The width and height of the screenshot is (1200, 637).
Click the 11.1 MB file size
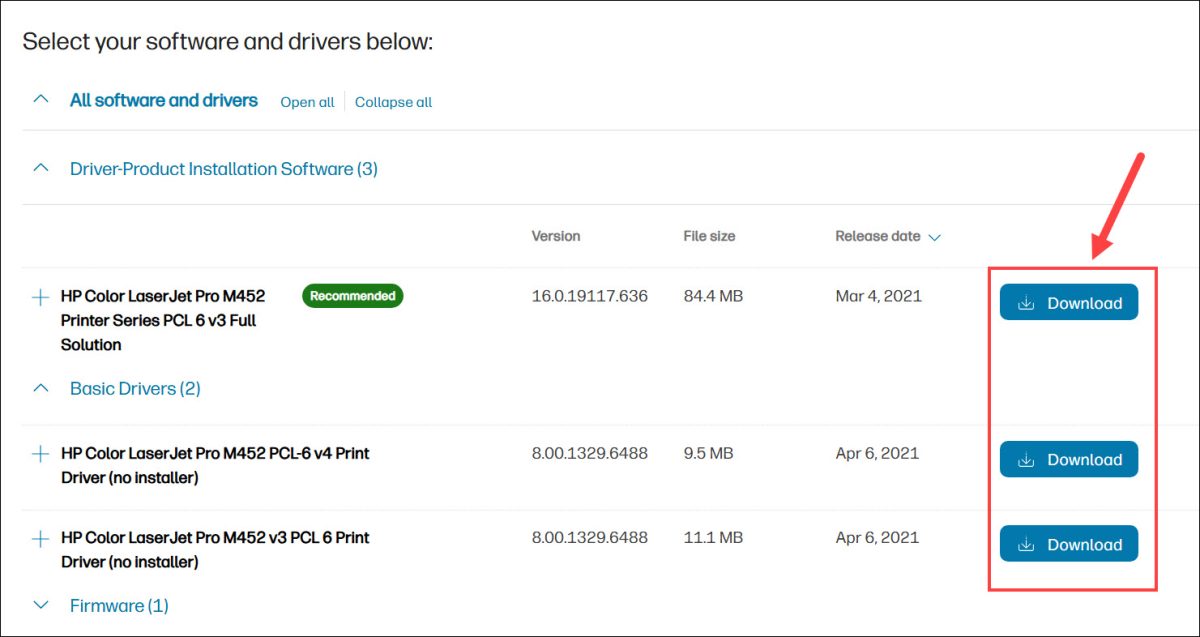tap(713, 537)
